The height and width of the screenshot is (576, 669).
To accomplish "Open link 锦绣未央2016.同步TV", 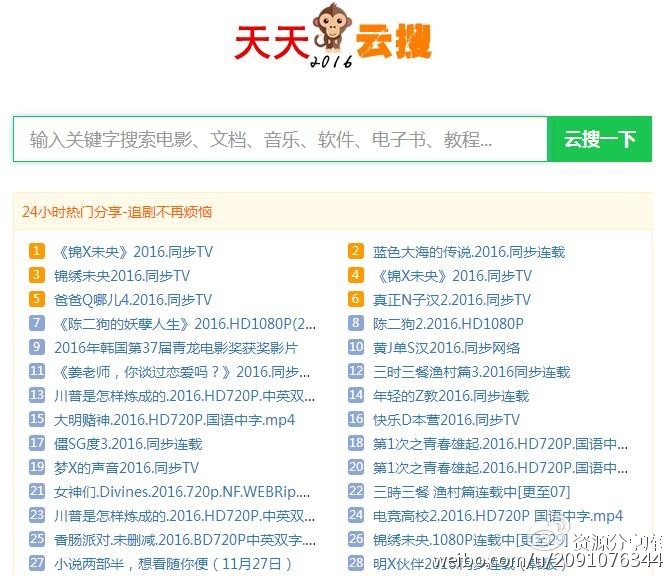I will (x=122, y=276).
